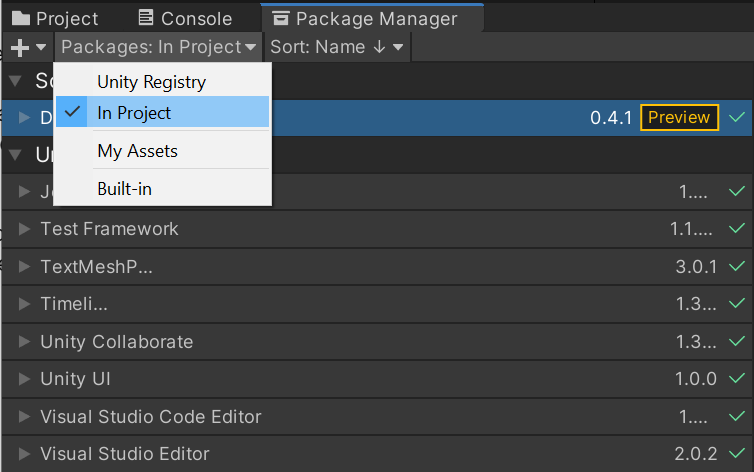Open the Packages: In Project dropdown

pyautogui.click(x=160, y=47)
